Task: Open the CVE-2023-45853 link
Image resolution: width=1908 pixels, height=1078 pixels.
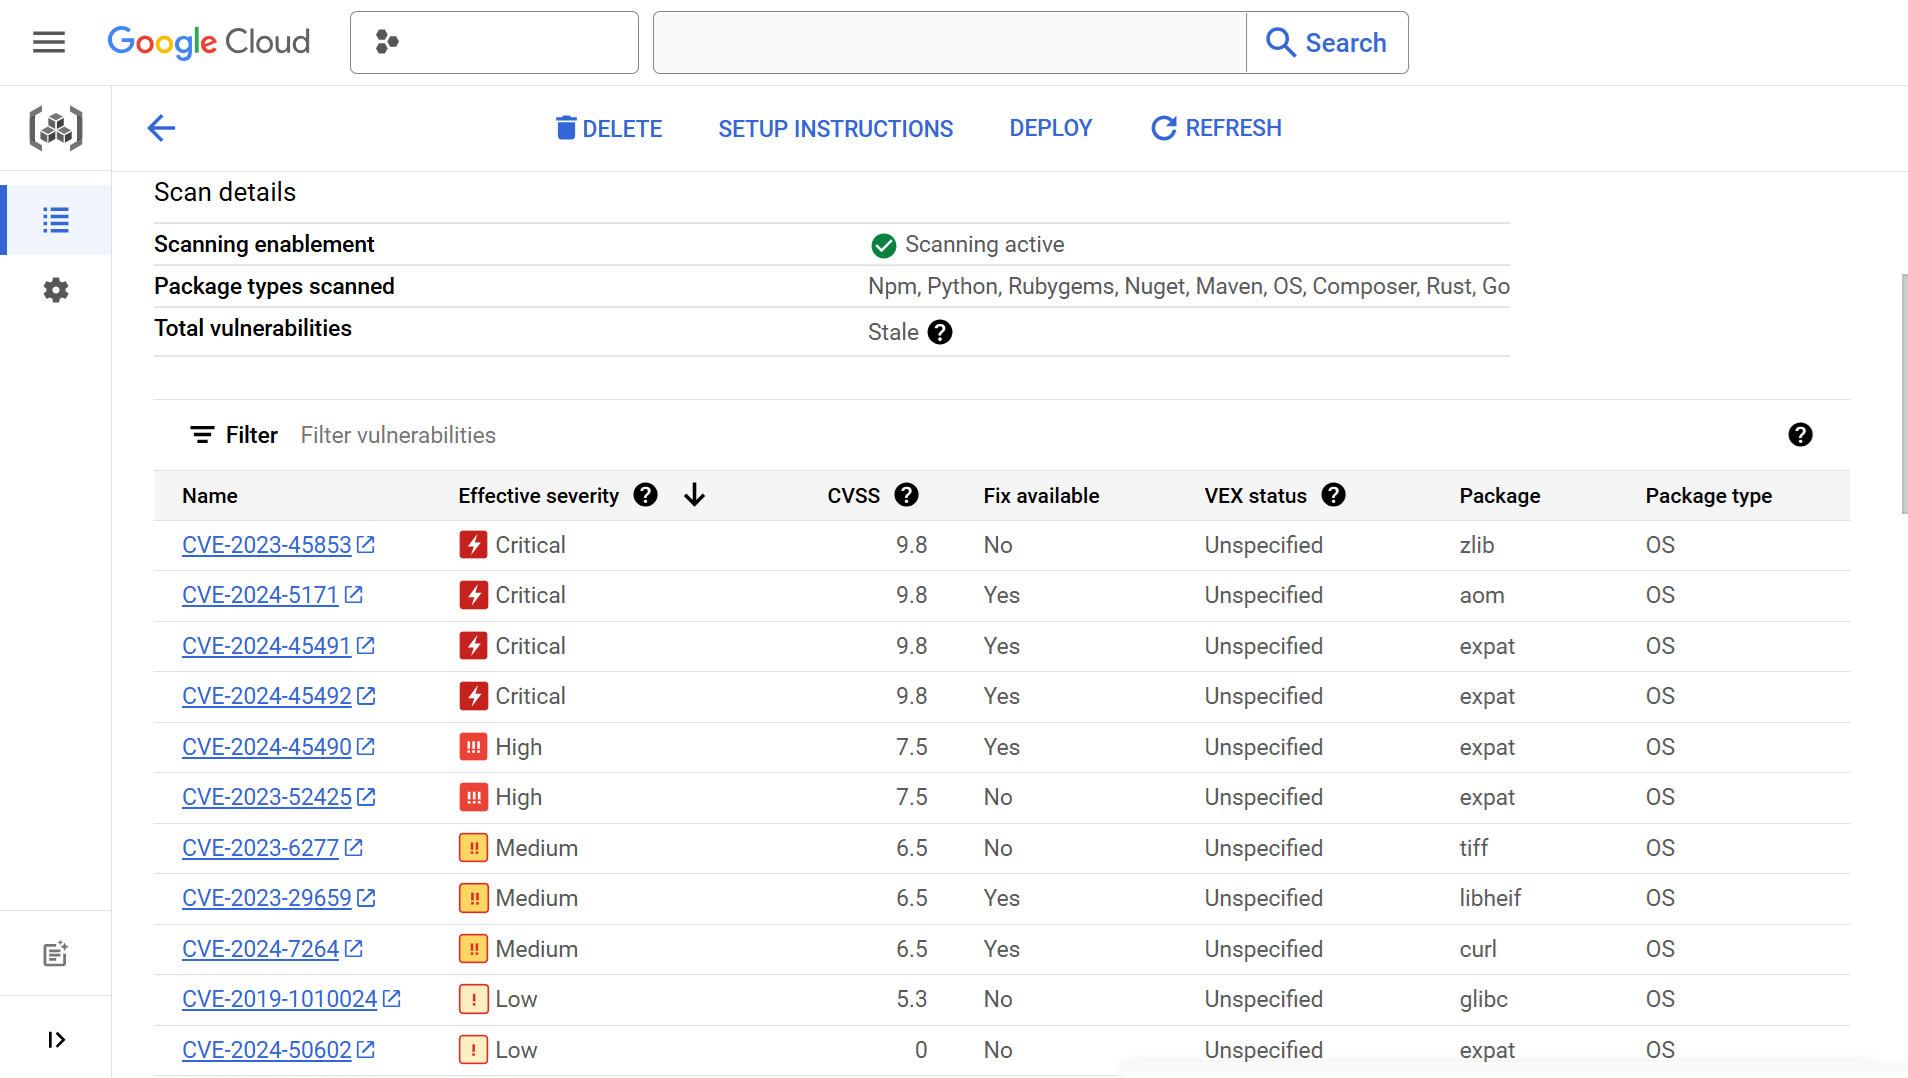Action: 267,545
